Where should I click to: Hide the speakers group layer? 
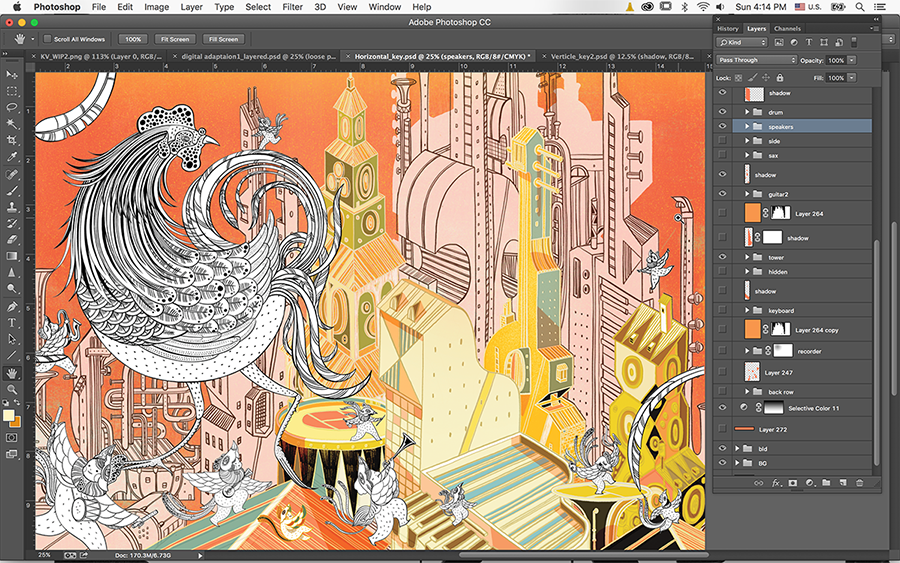723,126
